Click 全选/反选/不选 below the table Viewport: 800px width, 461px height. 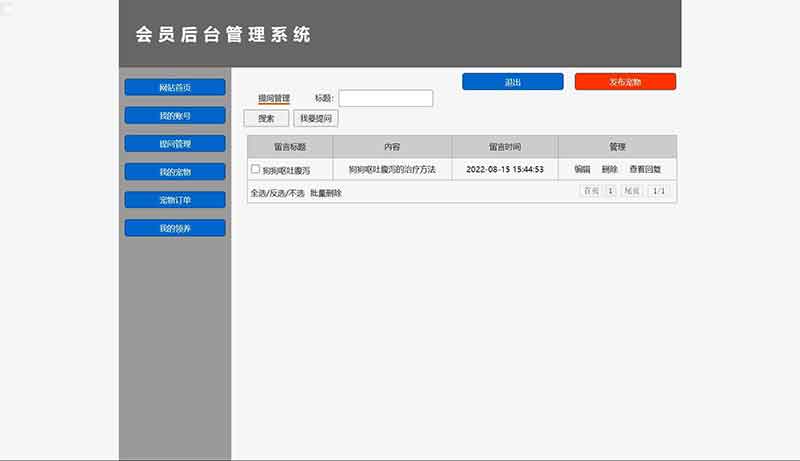277,193
